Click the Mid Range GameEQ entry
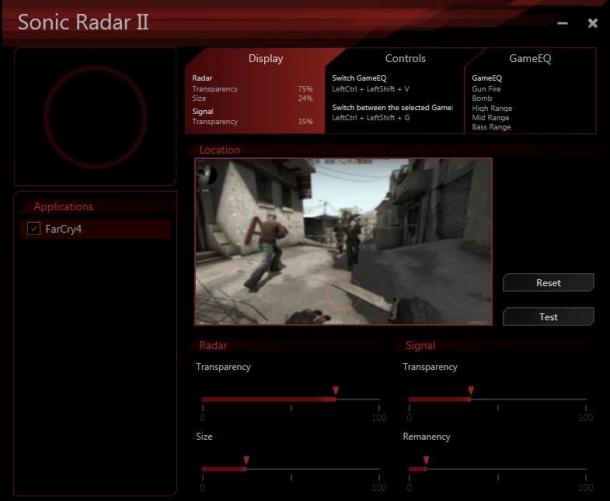Screen dimensions: 610x501 pyautogui.click(x=490, y=117)
